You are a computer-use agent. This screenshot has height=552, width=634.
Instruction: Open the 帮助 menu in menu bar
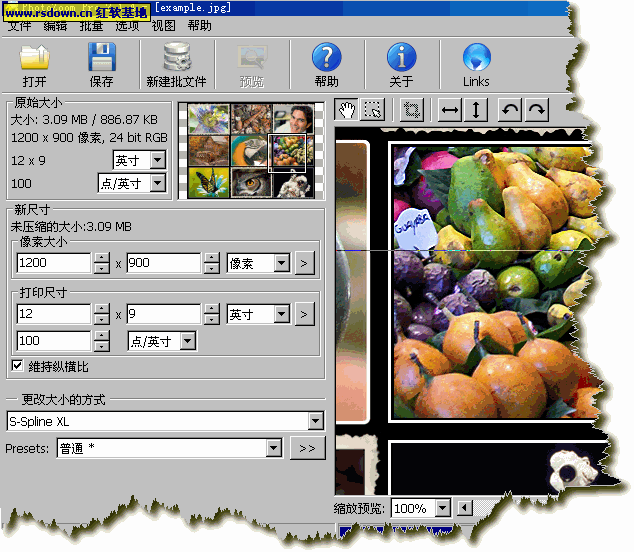199,26
